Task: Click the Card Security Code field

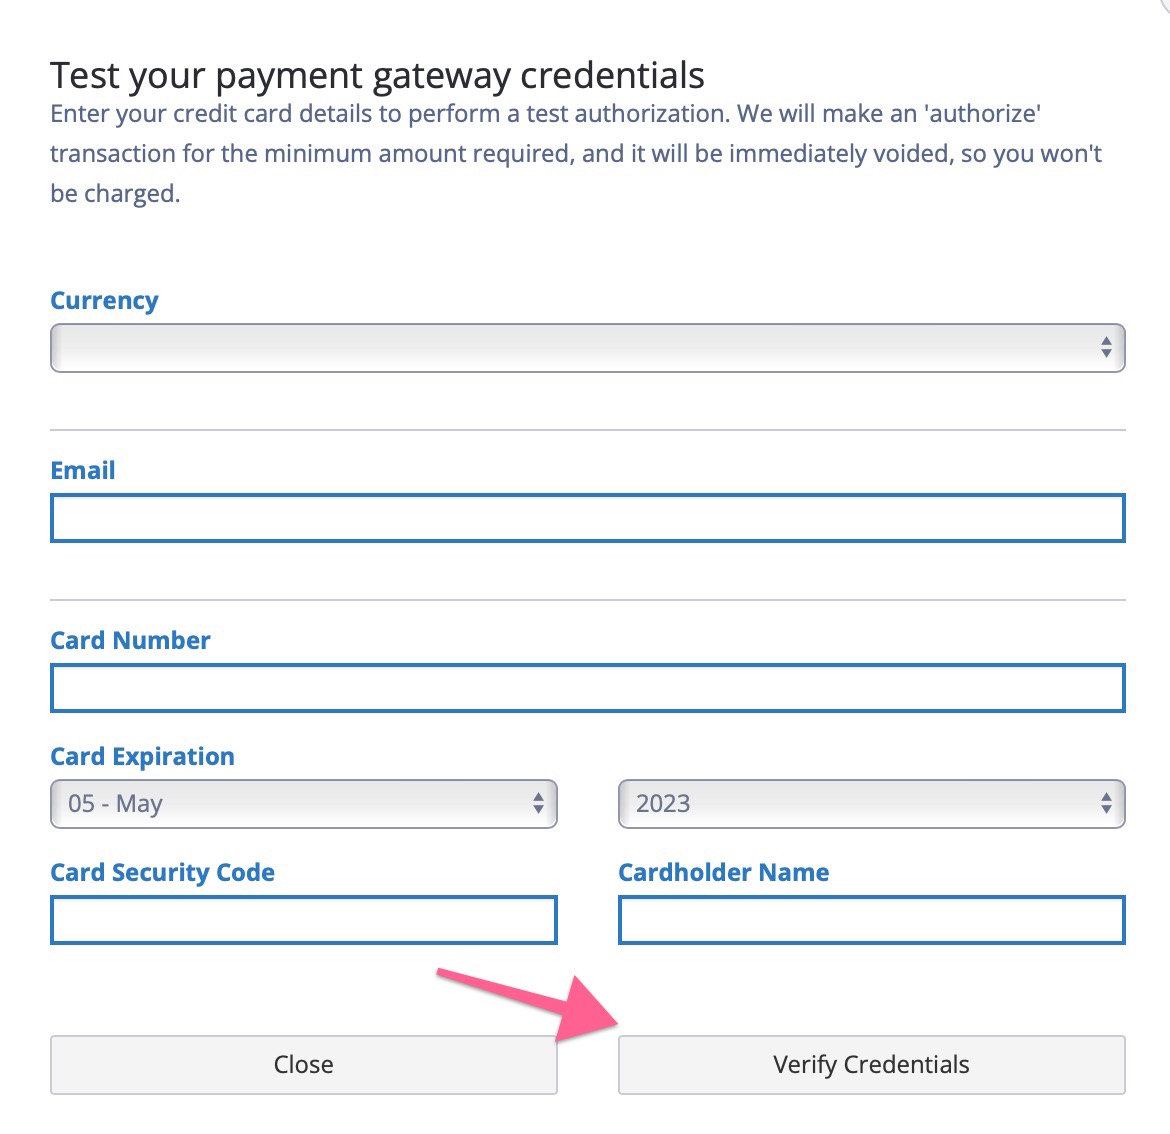Action: (x=303, y=920)
